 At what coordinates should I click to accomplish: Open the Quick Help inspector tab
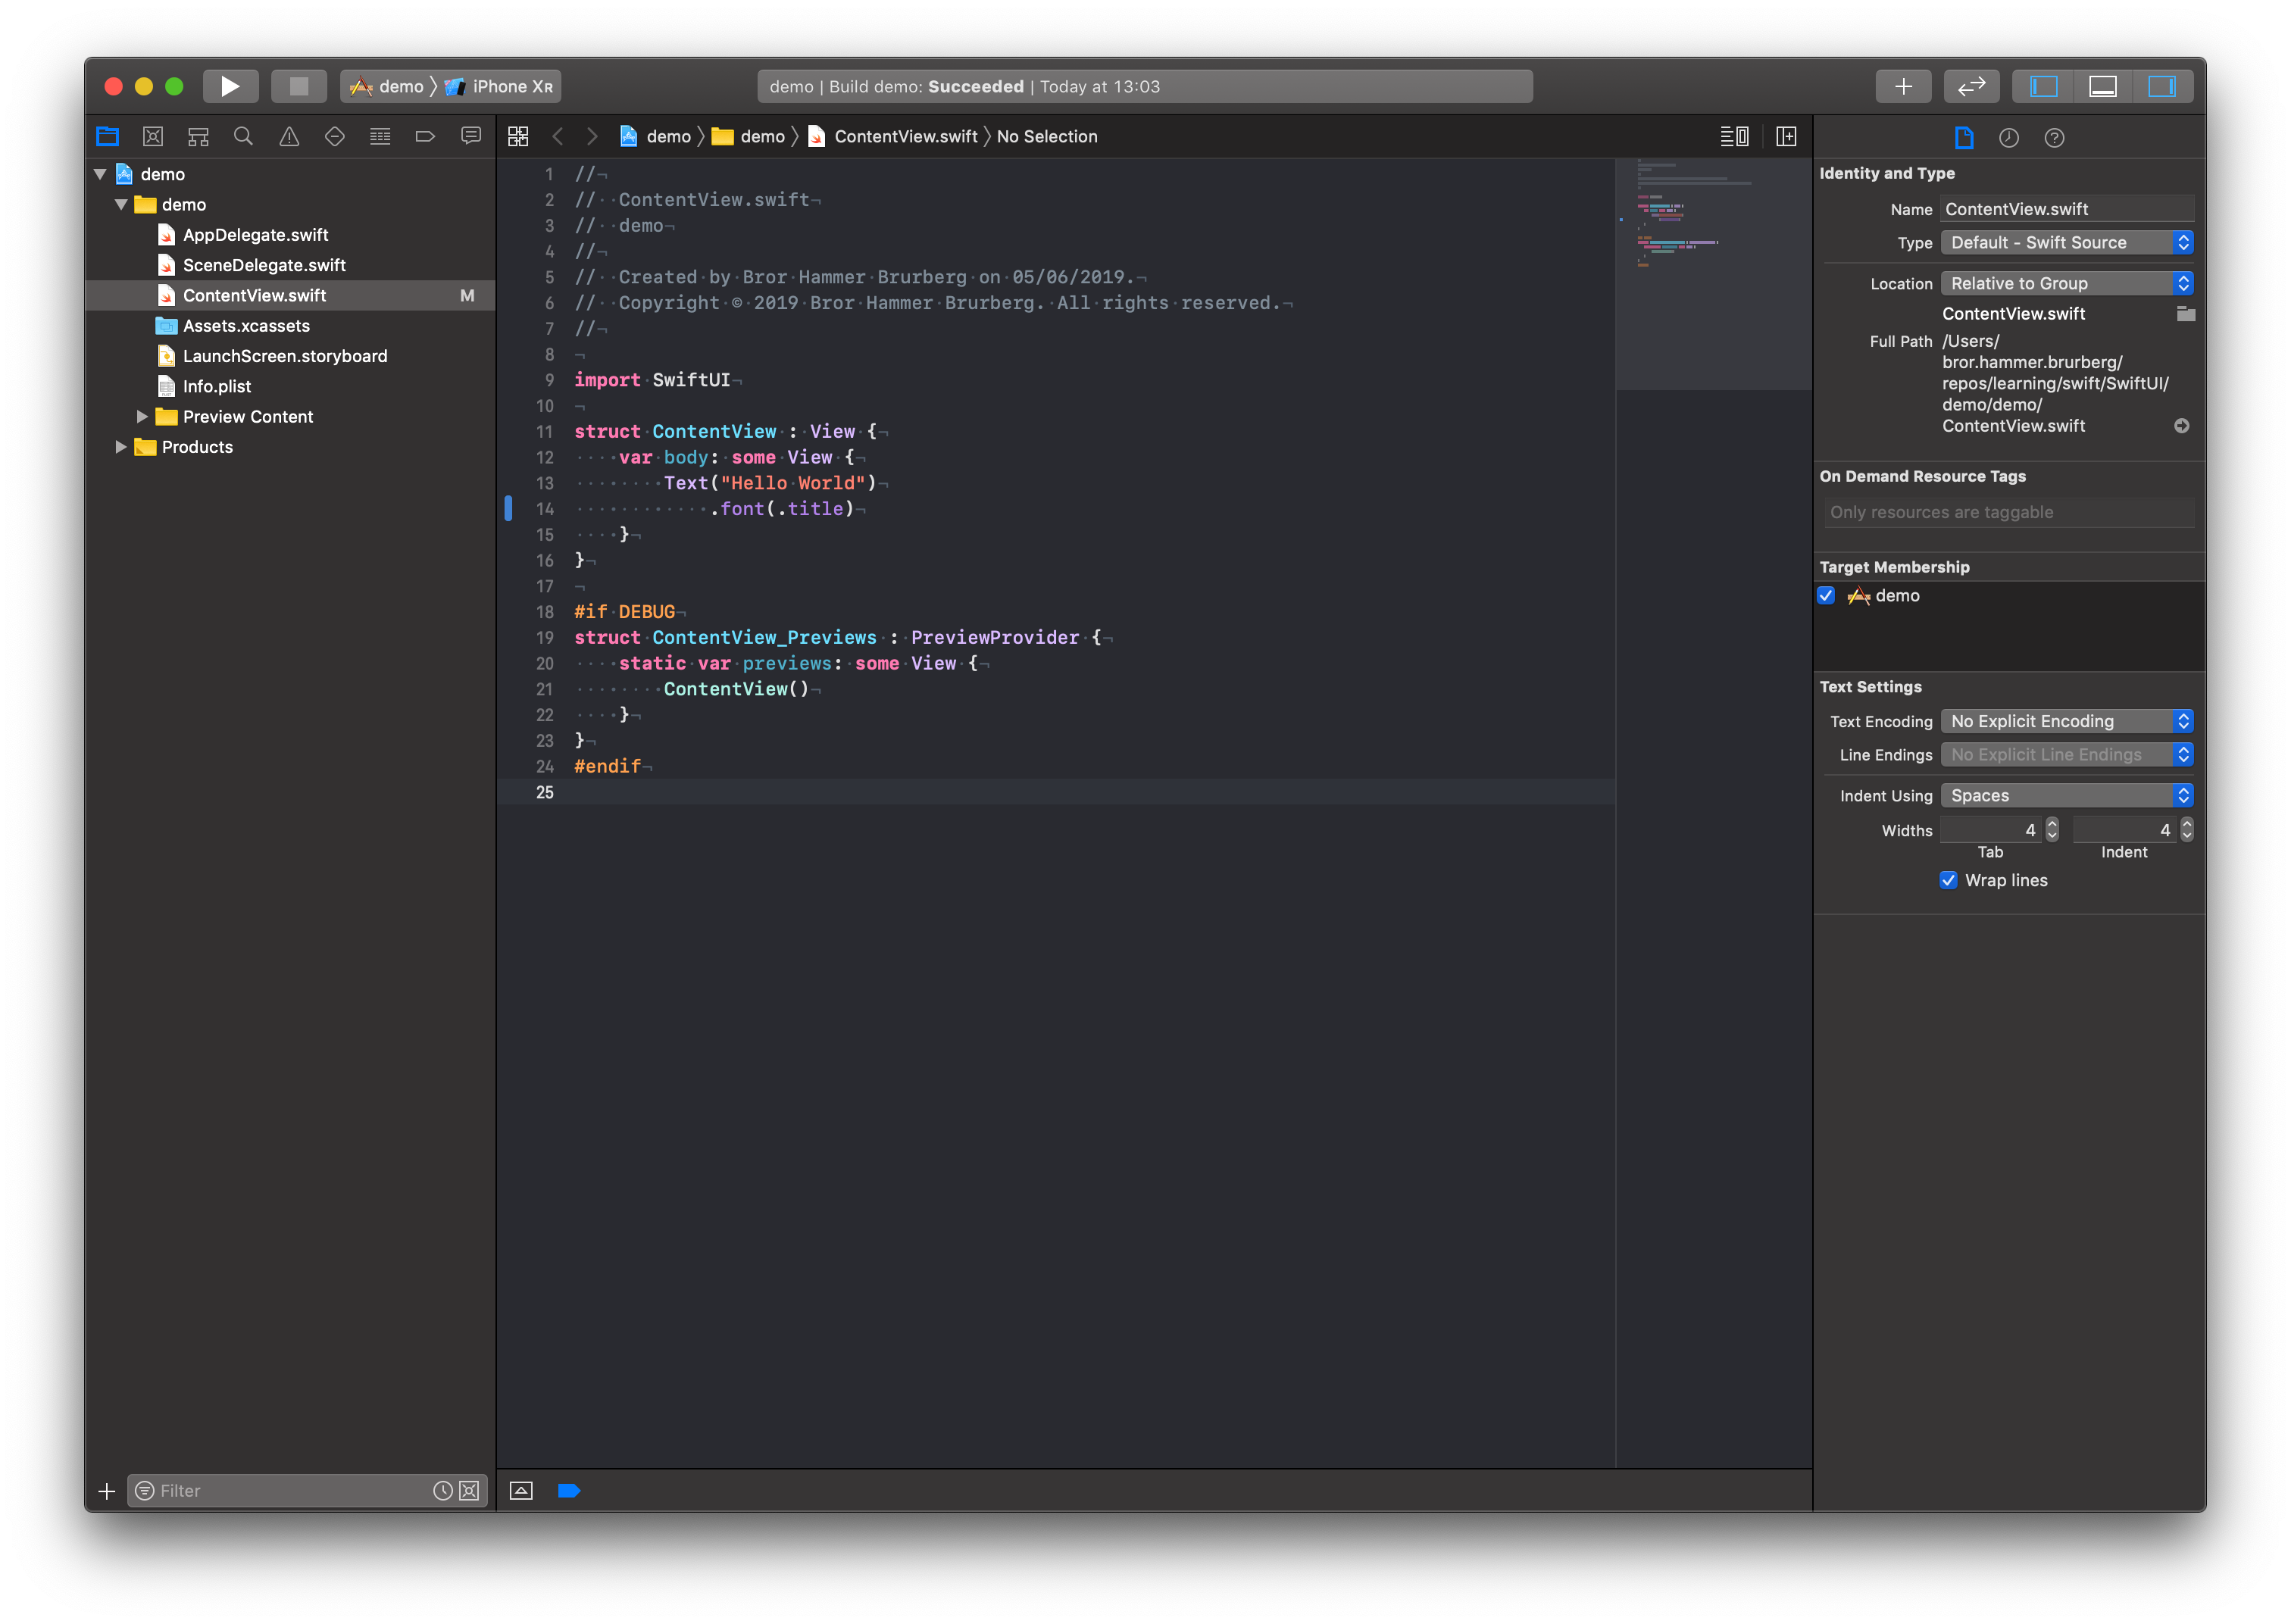coord(2054,138)
